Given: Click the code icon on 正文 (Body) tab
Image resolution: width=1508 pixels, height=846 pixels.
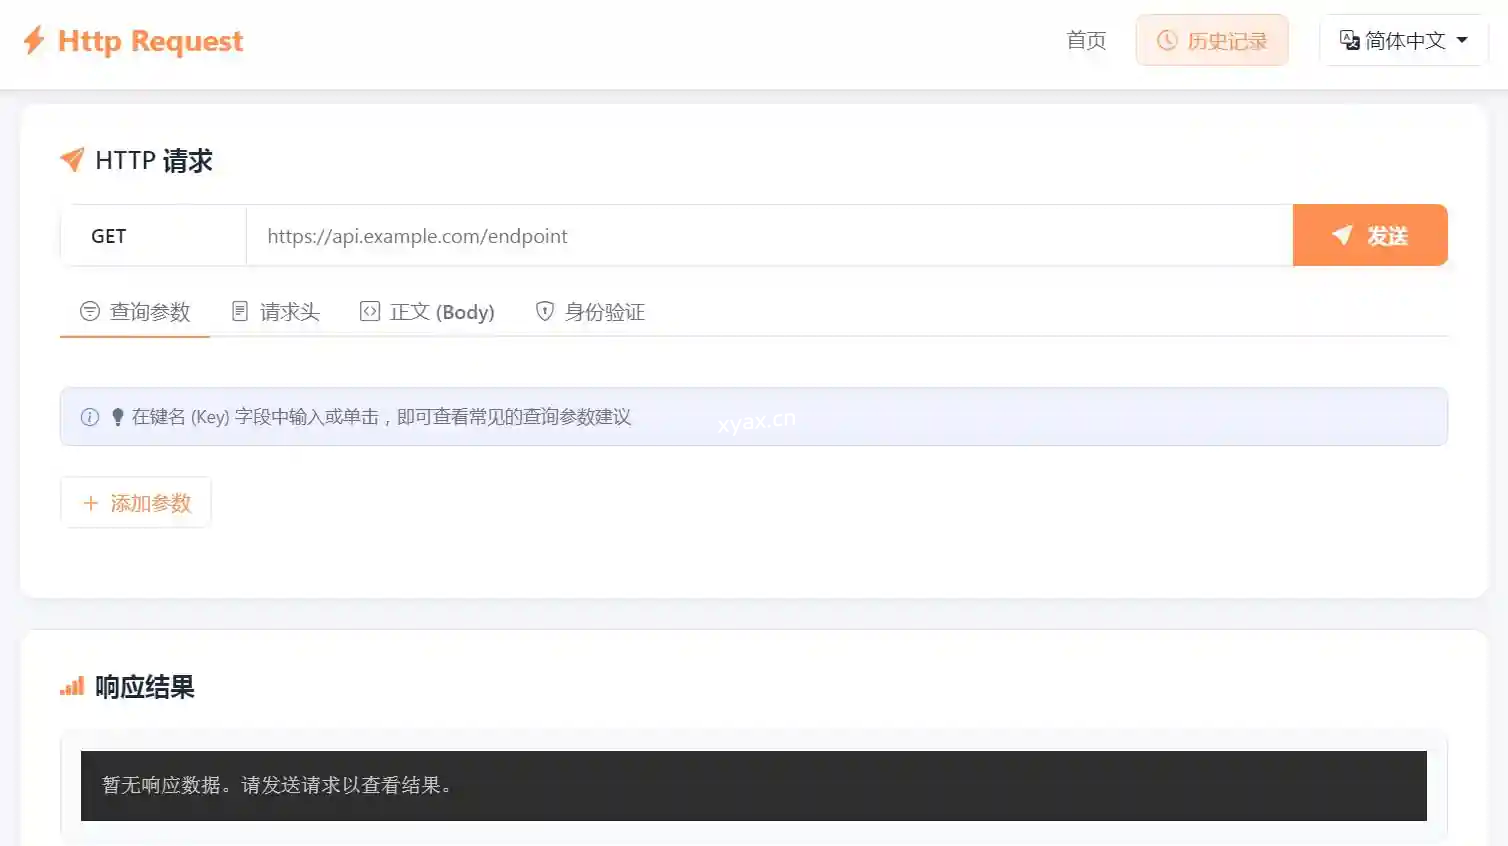Looking at the screenshot, I should 370,312.
